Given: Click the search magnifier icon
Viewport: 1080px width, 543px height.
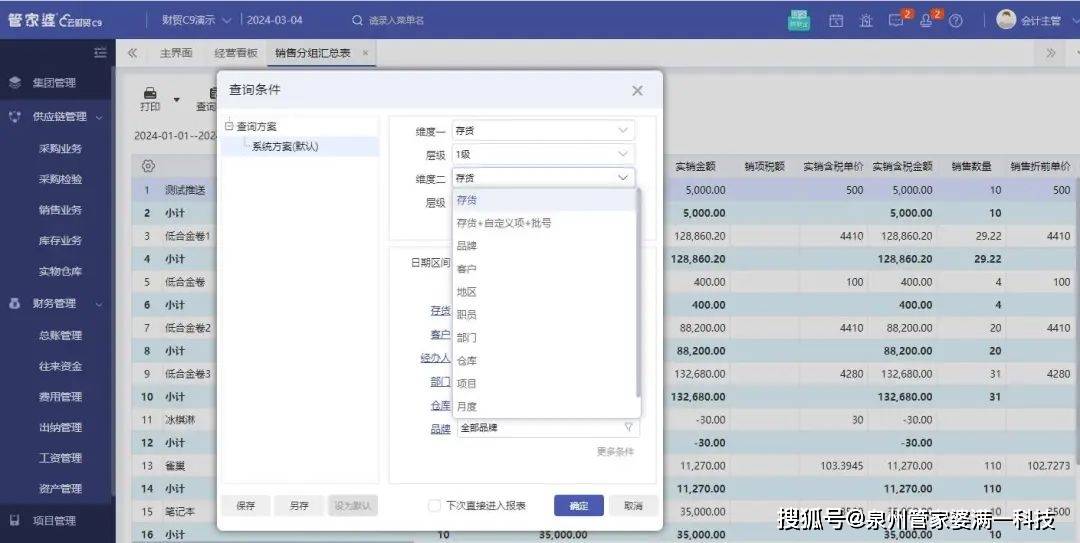Looking at the screenshot, I should click(x=357, y=21).
